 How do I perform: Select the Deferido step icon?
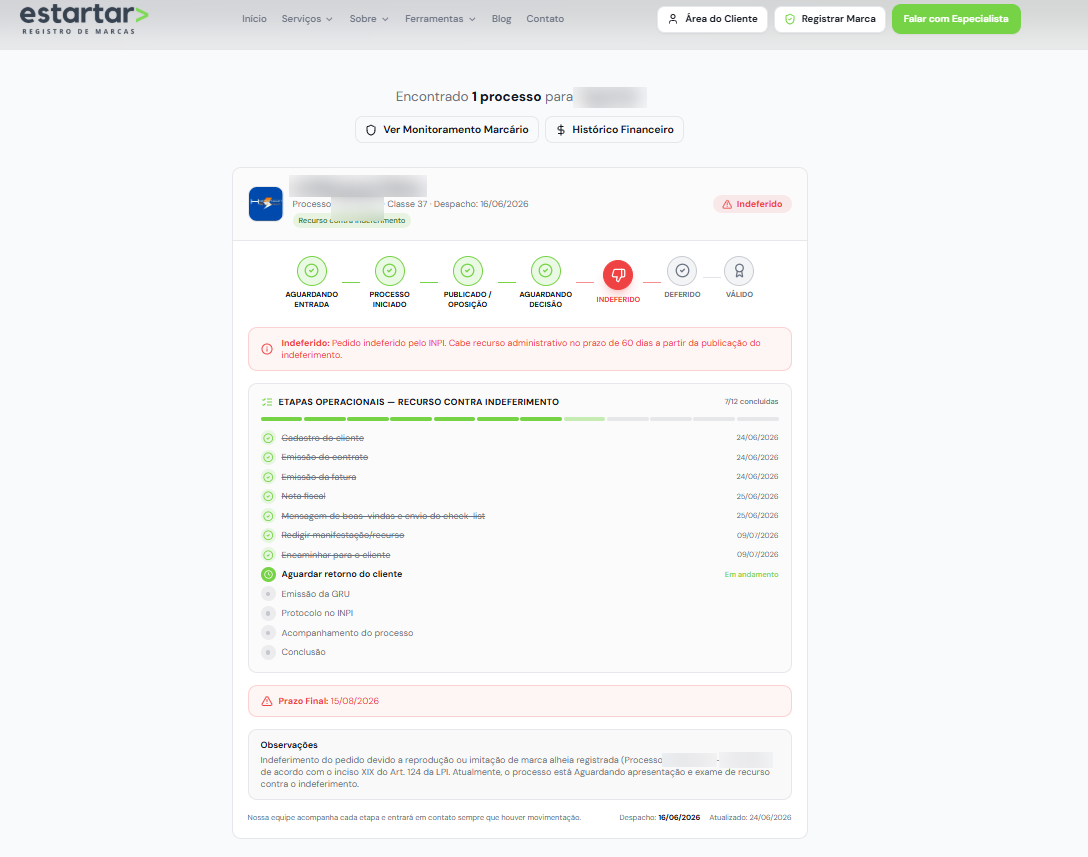(x=682, y=271)
